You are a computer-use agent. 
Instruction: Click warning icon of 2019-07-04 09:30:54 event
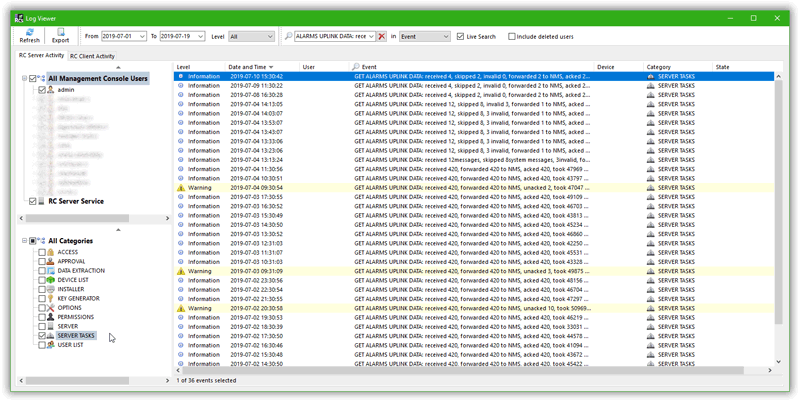[181, 188]
